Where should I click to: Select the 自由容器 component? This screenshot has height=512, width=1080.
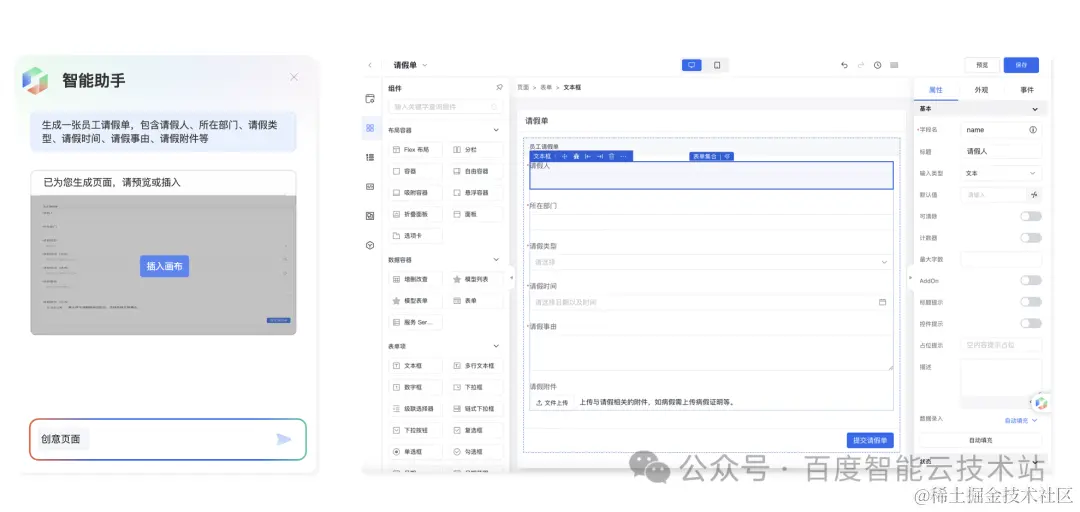click(x=476, y=171)
